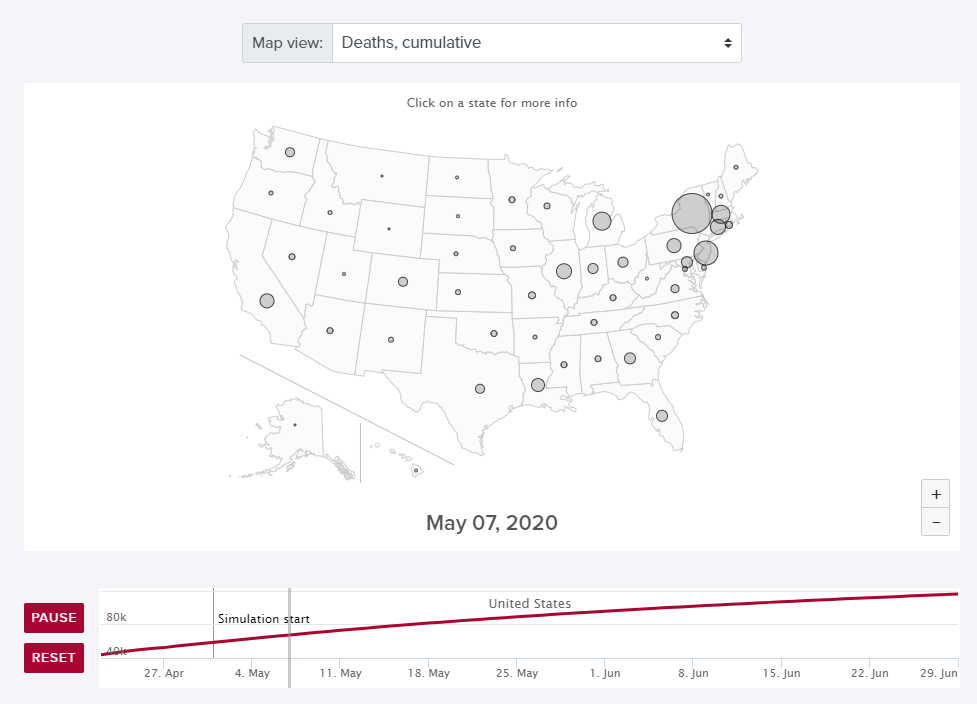Viewport: 977px width, 704px height.
Task: Reset the simulation timeline
Action: click(54, 657)
